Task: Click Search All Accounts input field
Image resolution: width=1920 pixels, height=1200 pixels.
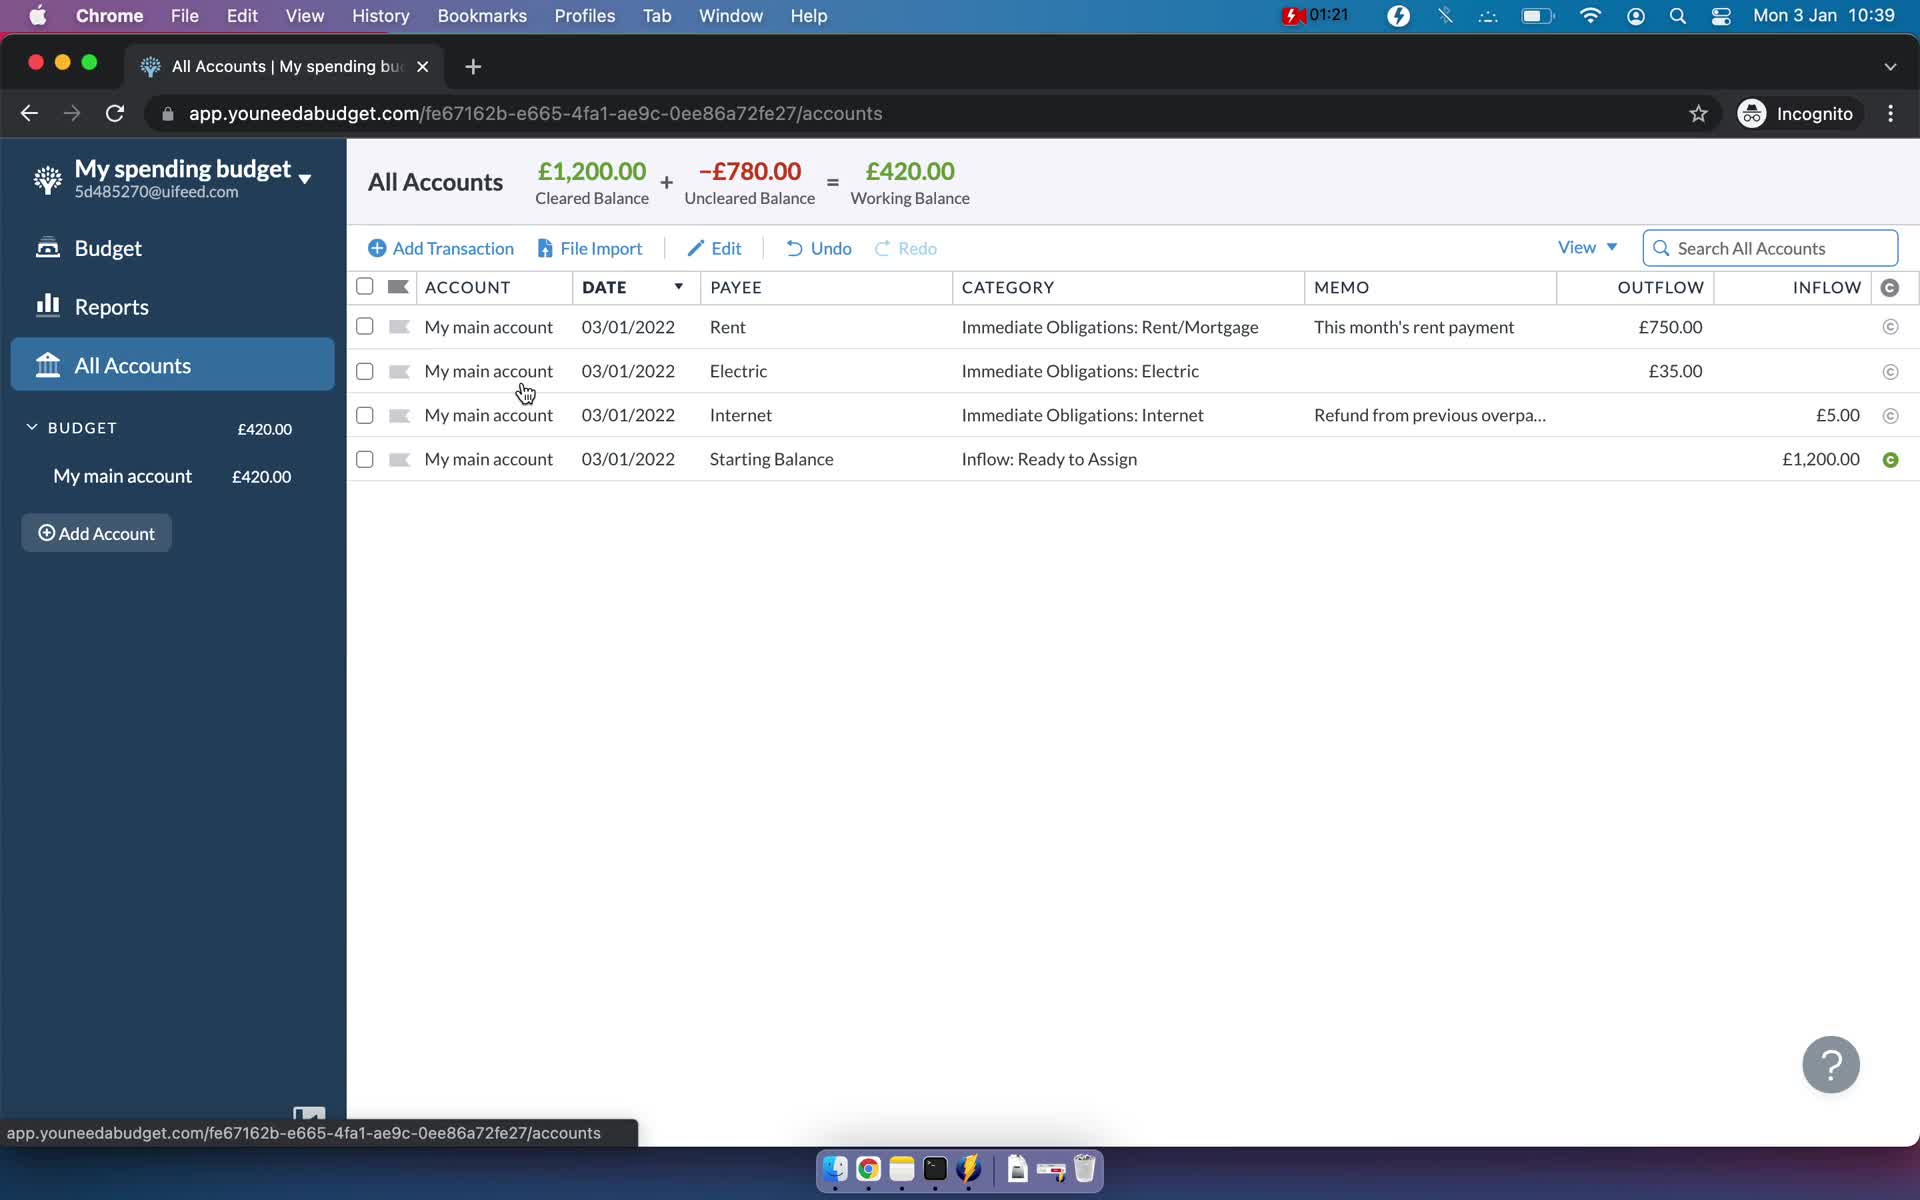Action: [1771, 247]
